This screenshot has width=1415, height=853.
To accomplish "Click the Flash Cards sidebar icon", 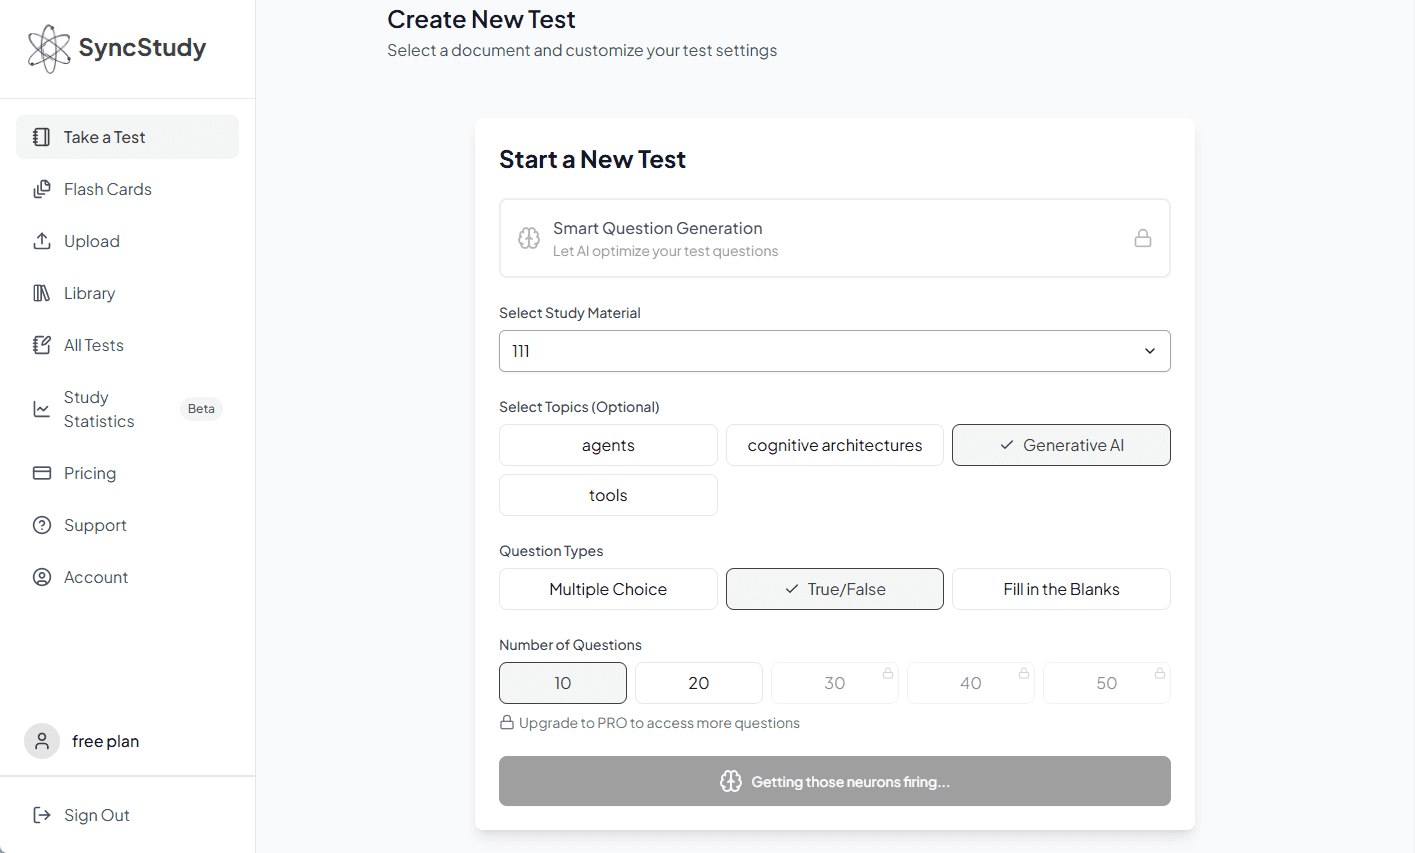I will coord(42,189).
